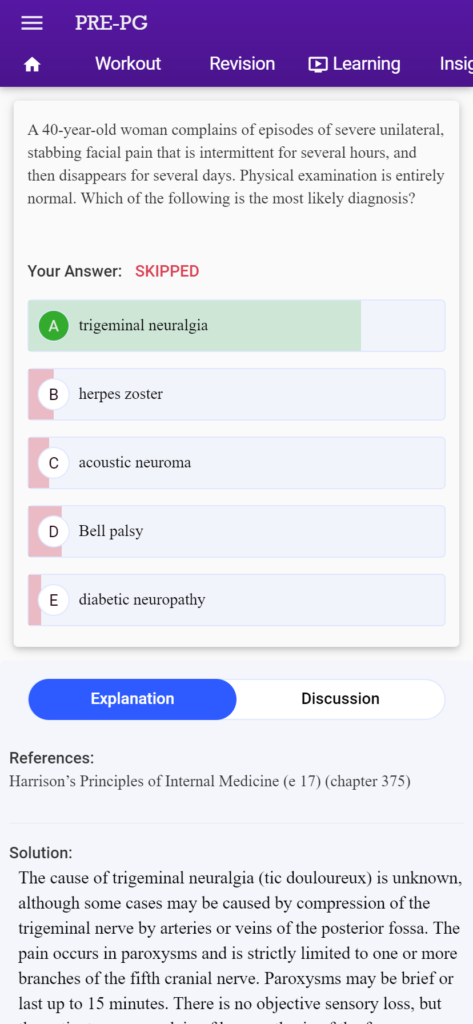Select the B option circle
Screen dimensions: 473x1024
pos(54,394)
